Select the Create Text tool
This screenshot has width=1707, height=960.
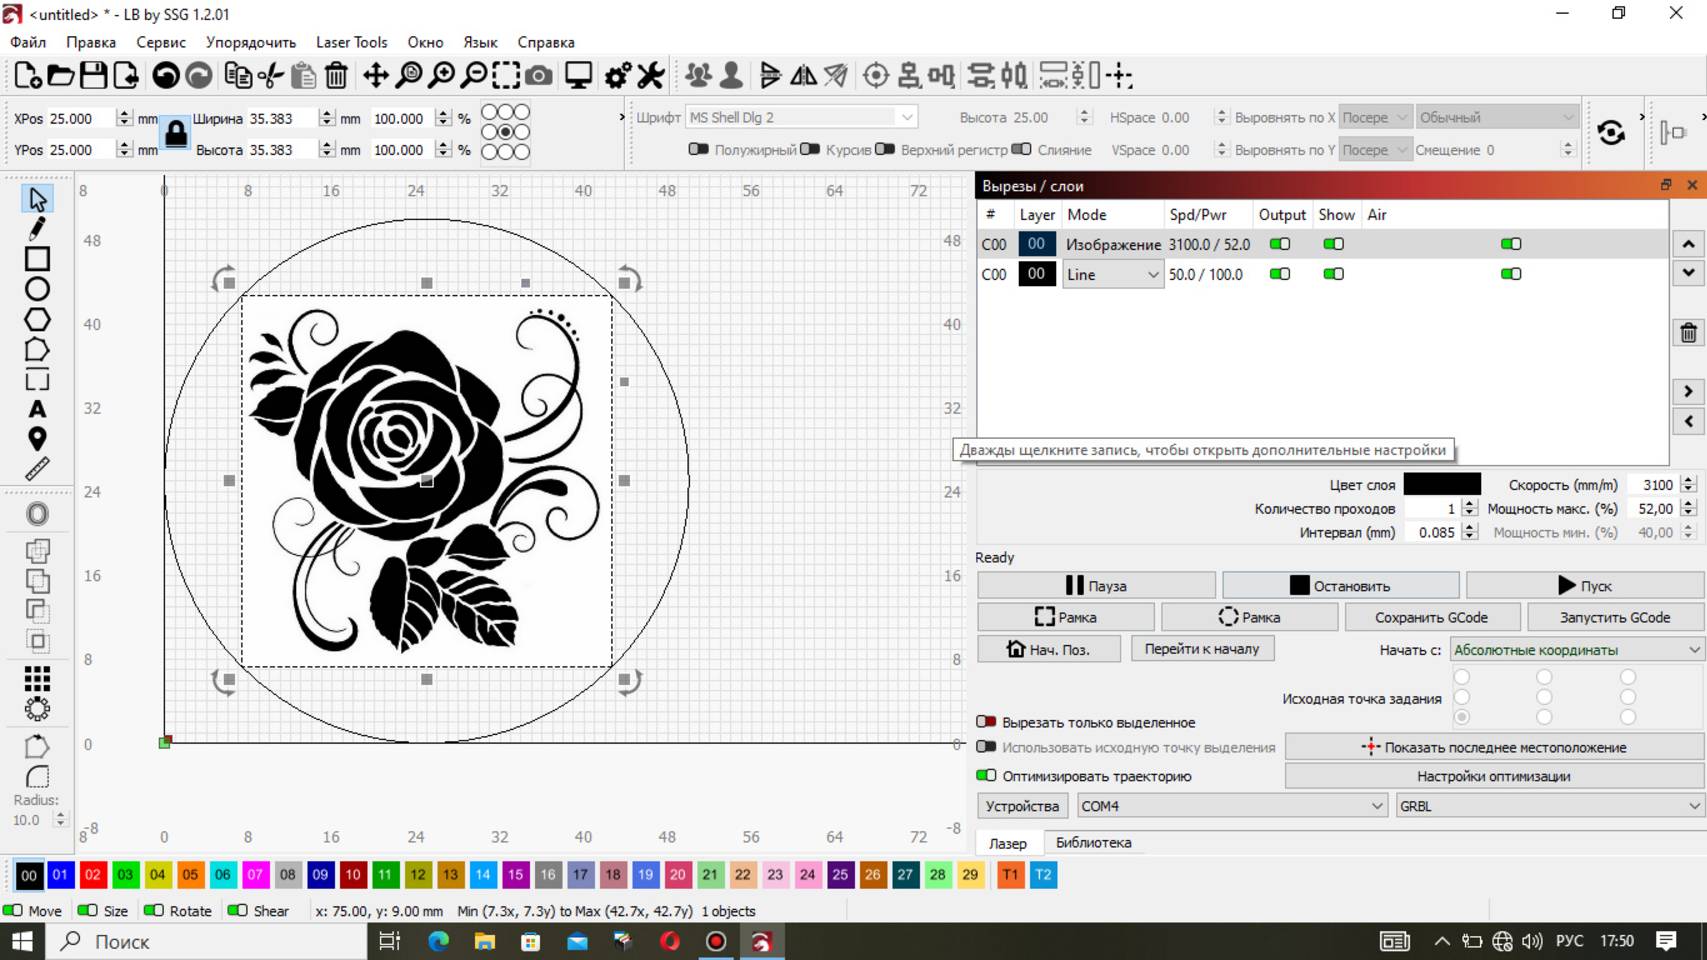(x=37, y=409)
